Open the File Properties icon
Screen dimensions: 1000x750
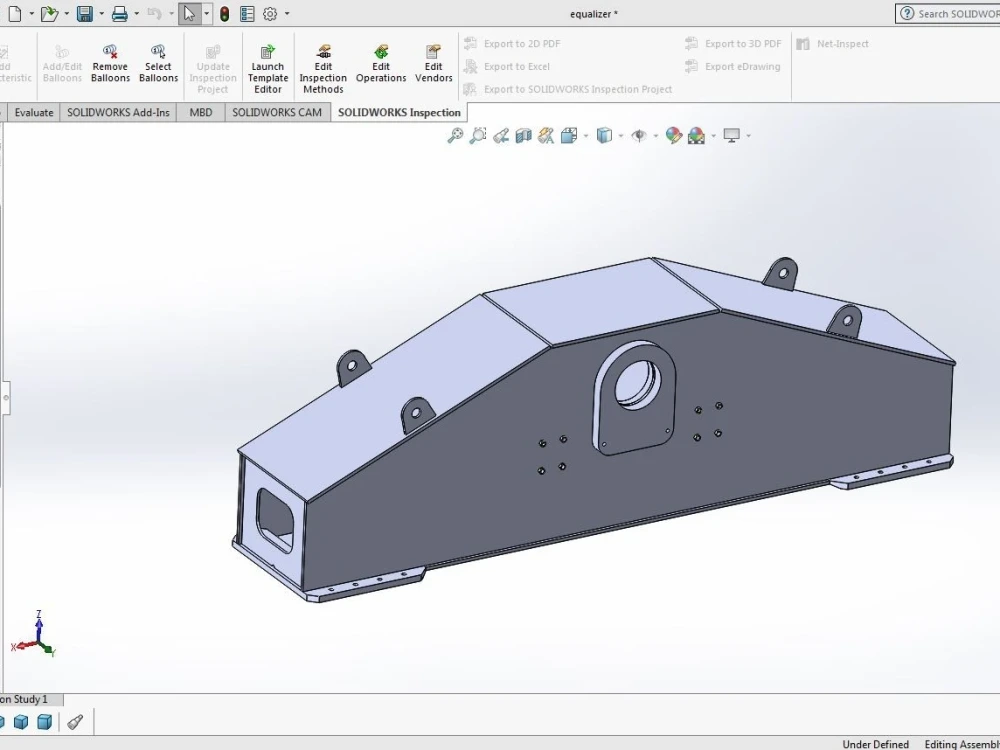(x=247, y=13)
